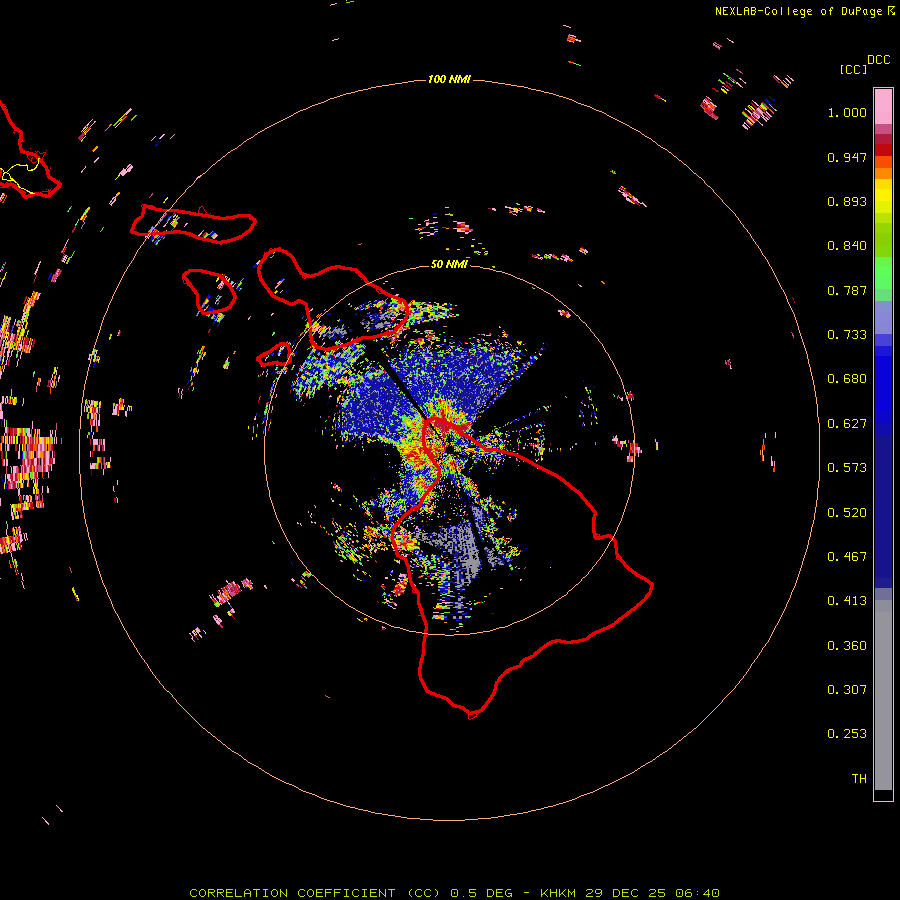Image resolution: width=900 pixels, height=900 pixels.
Task: Click the 06:40 time stamp
Action: 697,893
